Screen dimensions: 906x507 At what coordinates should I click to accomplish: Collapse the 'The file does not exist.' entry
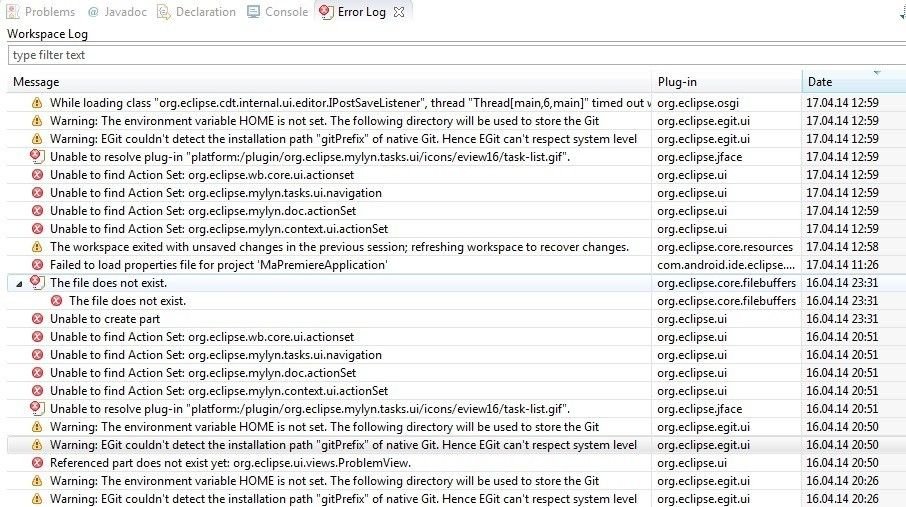(x=19, y=284)
